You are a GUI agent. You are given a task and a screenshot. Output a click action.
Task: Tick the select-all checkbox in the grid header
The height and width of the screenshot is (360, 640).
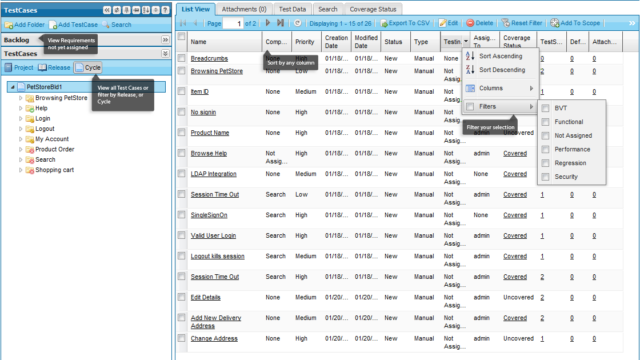click(x=182, y=37)
